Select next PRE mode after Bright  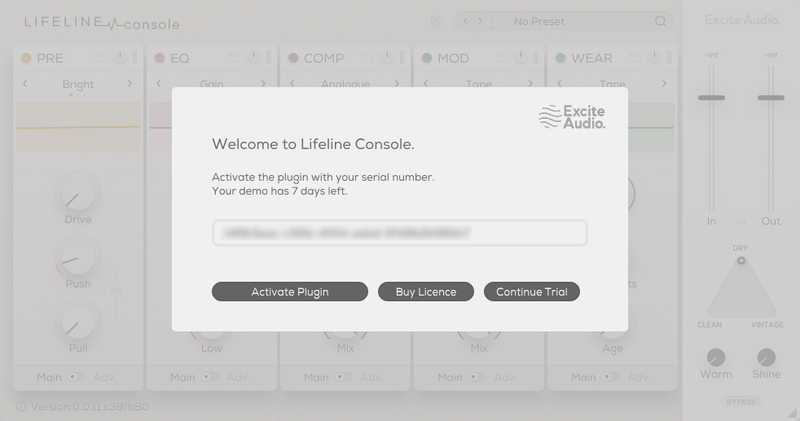[x=130, y=83]
